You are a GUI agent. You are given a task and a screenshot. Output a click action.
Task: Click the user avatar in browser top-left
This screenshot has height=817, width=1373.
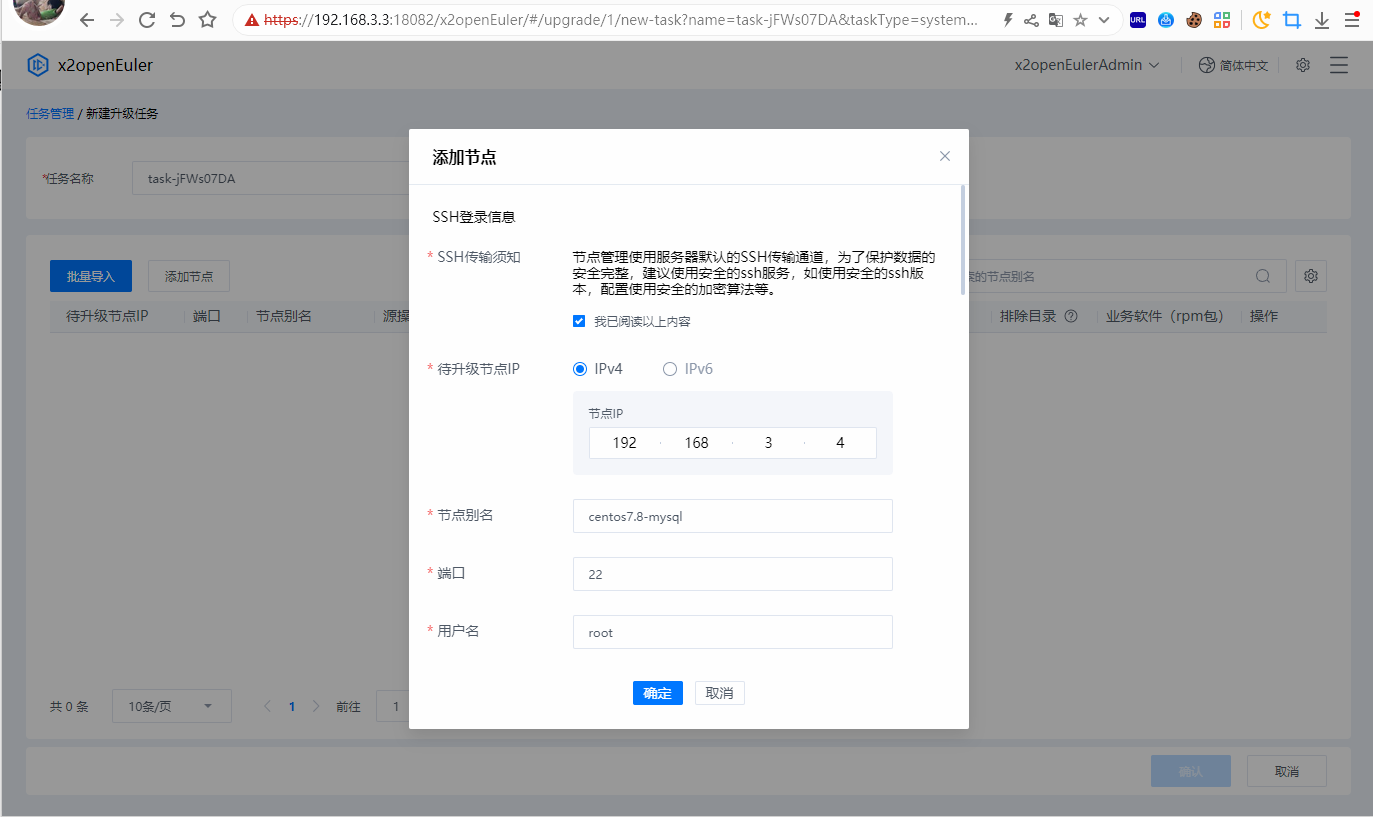40,10
